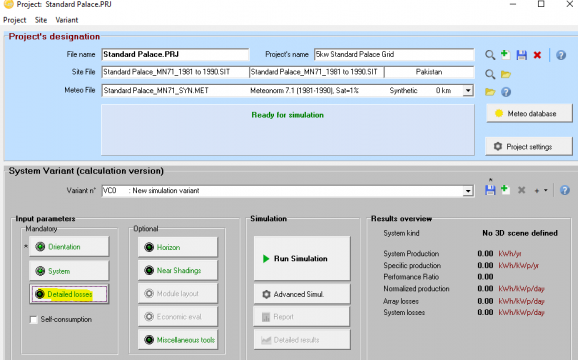The image size is (578, 360).
Task: Click the Detailed results button
Action: (302, 340)
